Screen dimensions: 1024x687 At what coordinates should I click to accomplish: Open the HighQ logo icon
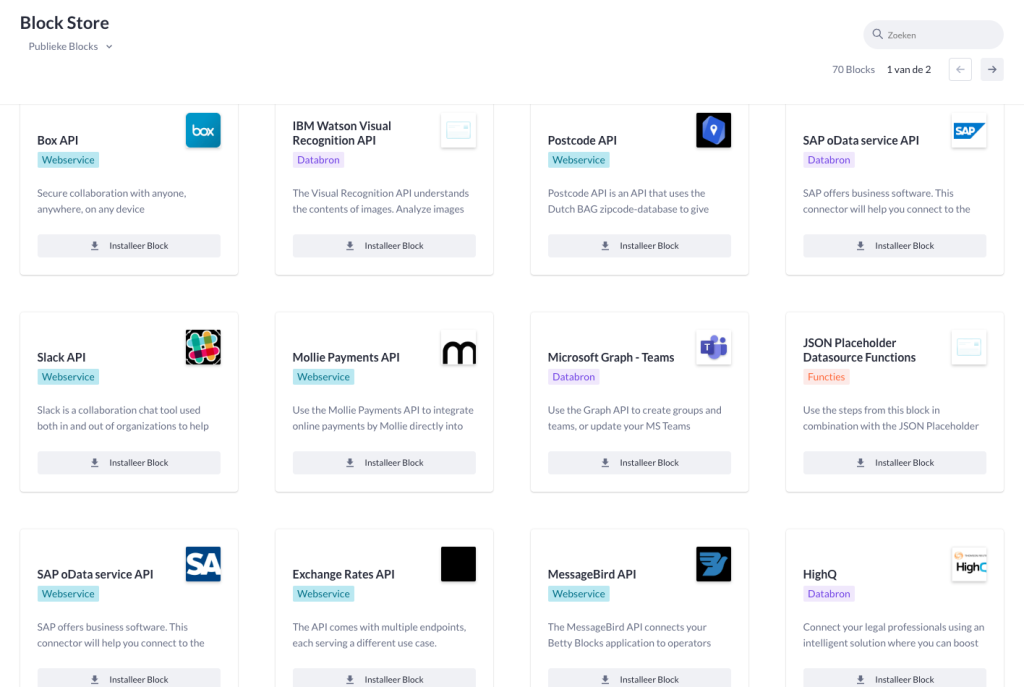969,564
